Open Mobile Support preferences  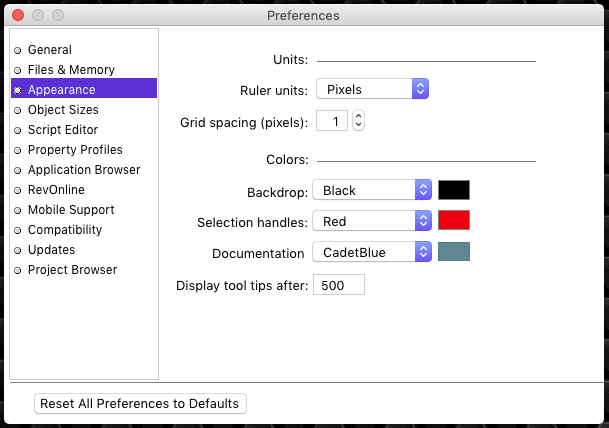coord(71,210)
